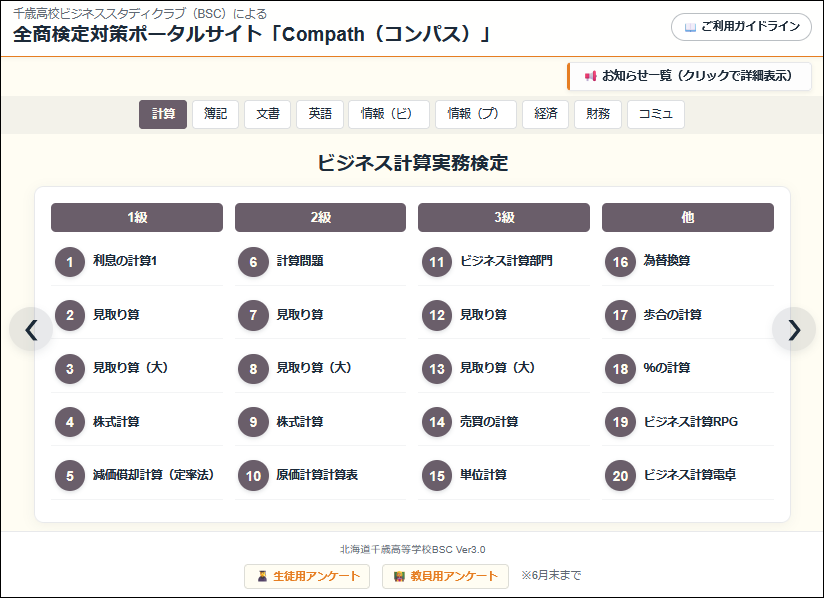Screen dimensions: 824x598
Task: Click the teacher icon in 教員用アンケート
Action: click(x=399, y=576)
